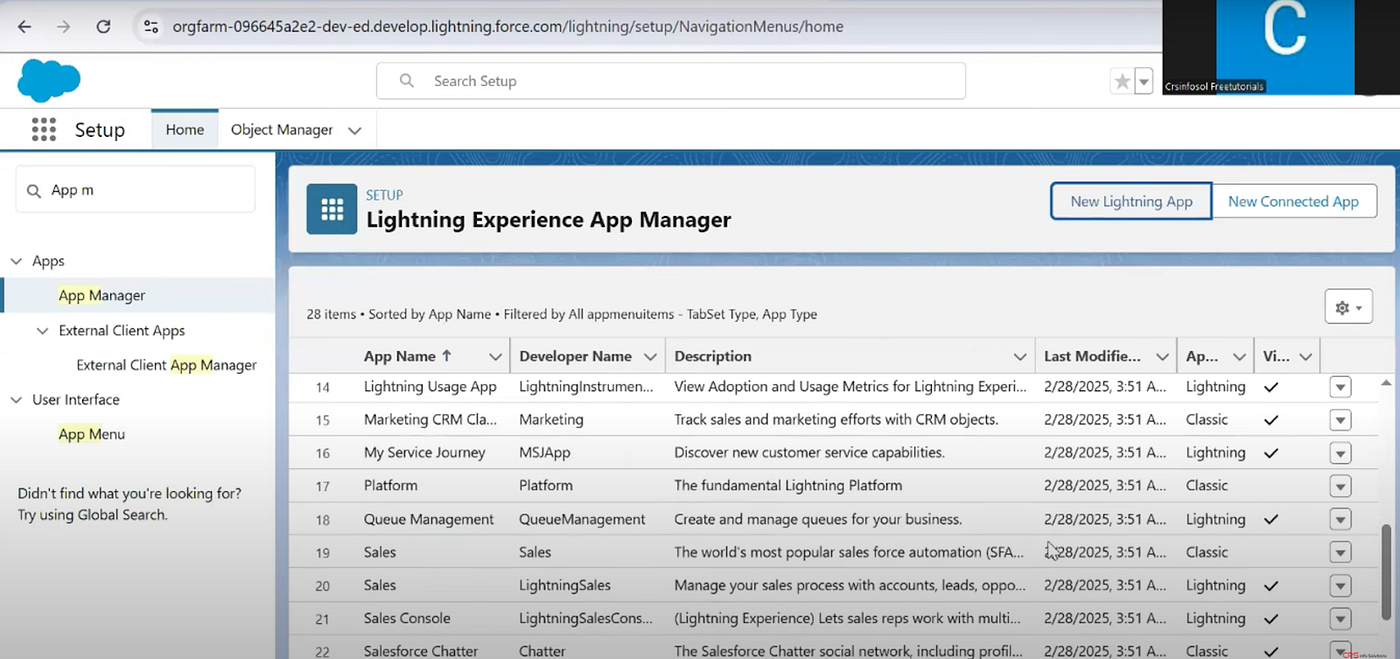1400x659 pixels.
Task: Click visible checkmark for My Service Journey
Action: [x=1271, y=453]
